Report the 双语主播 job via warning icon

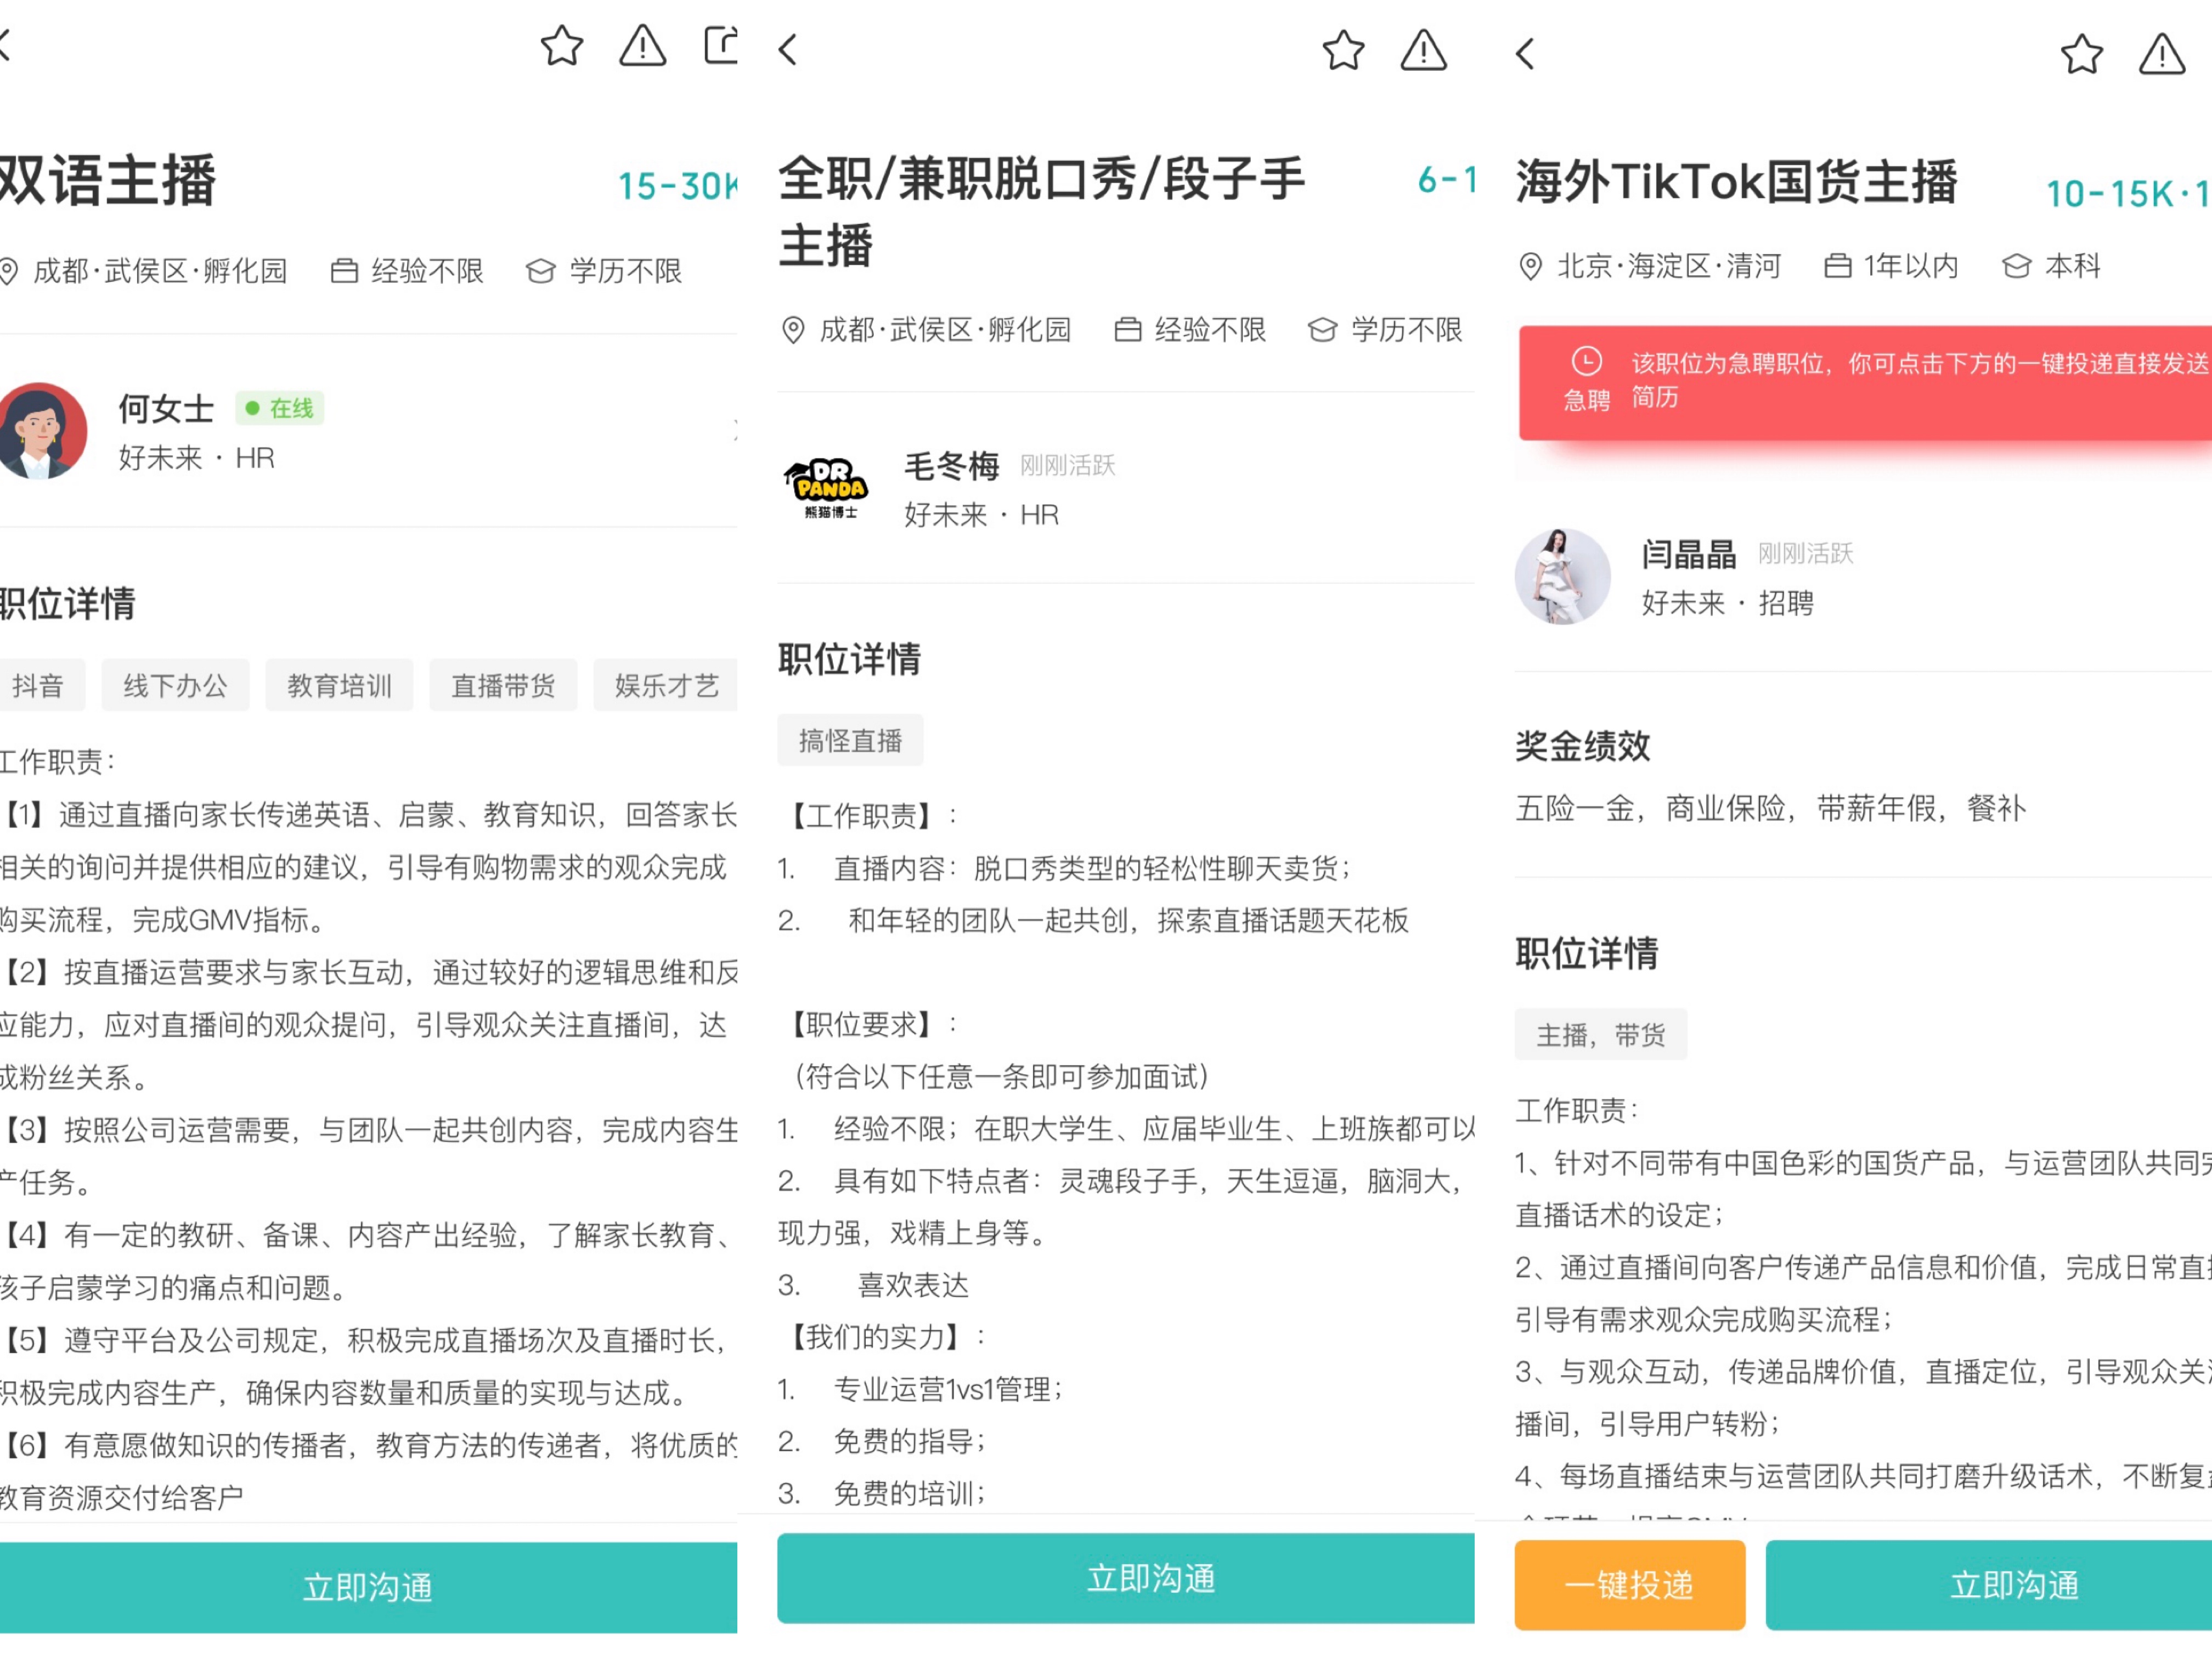pos(642,46)
